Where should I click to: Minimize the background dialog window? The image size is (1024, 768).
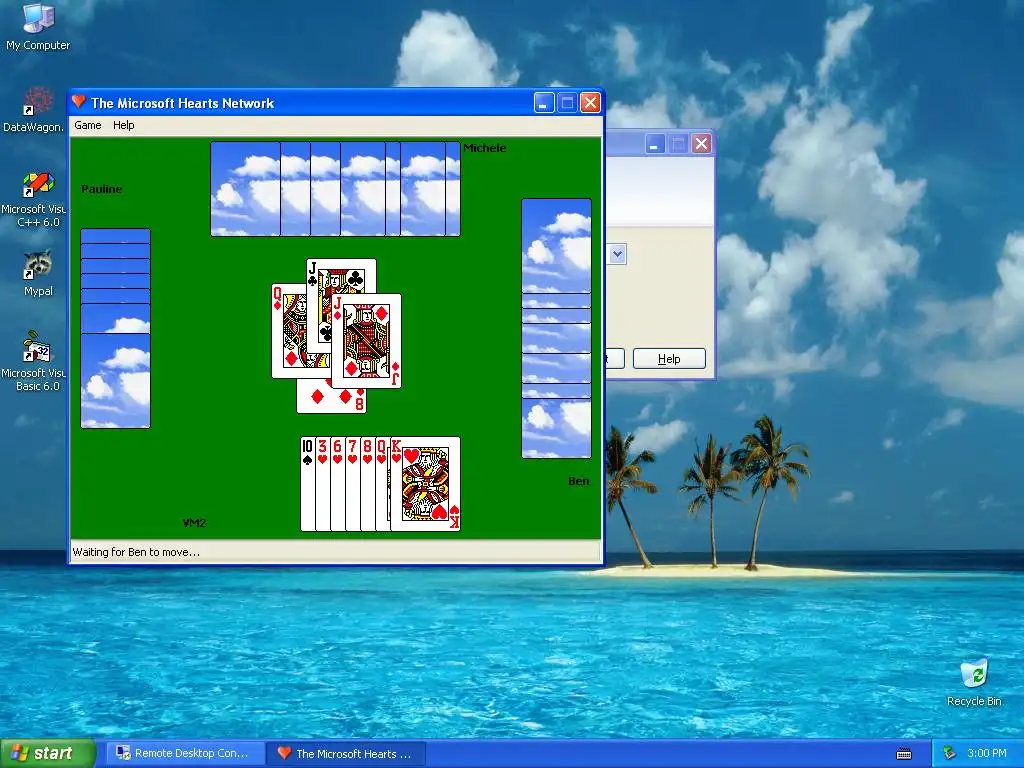[655, 144]
